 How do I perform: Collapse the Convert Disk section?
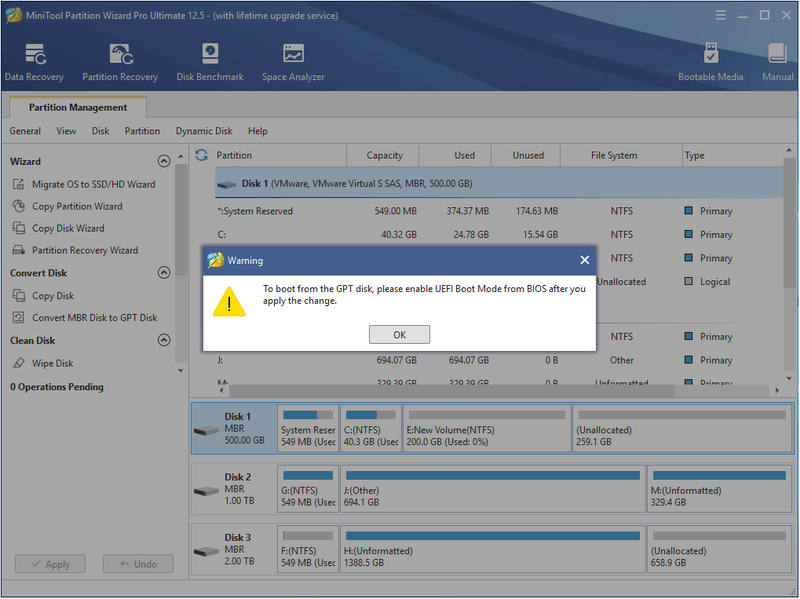coord(164,272)
